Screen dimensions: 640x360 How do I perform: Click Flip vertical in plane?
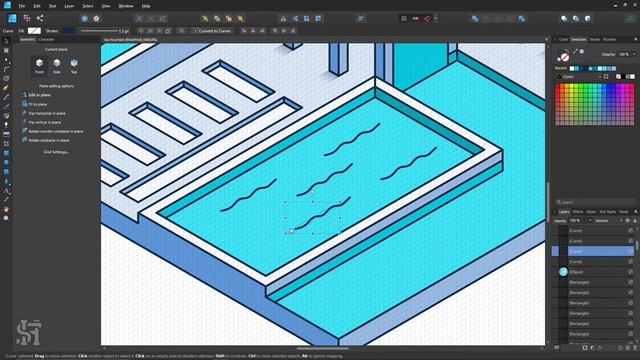point(41,122)
